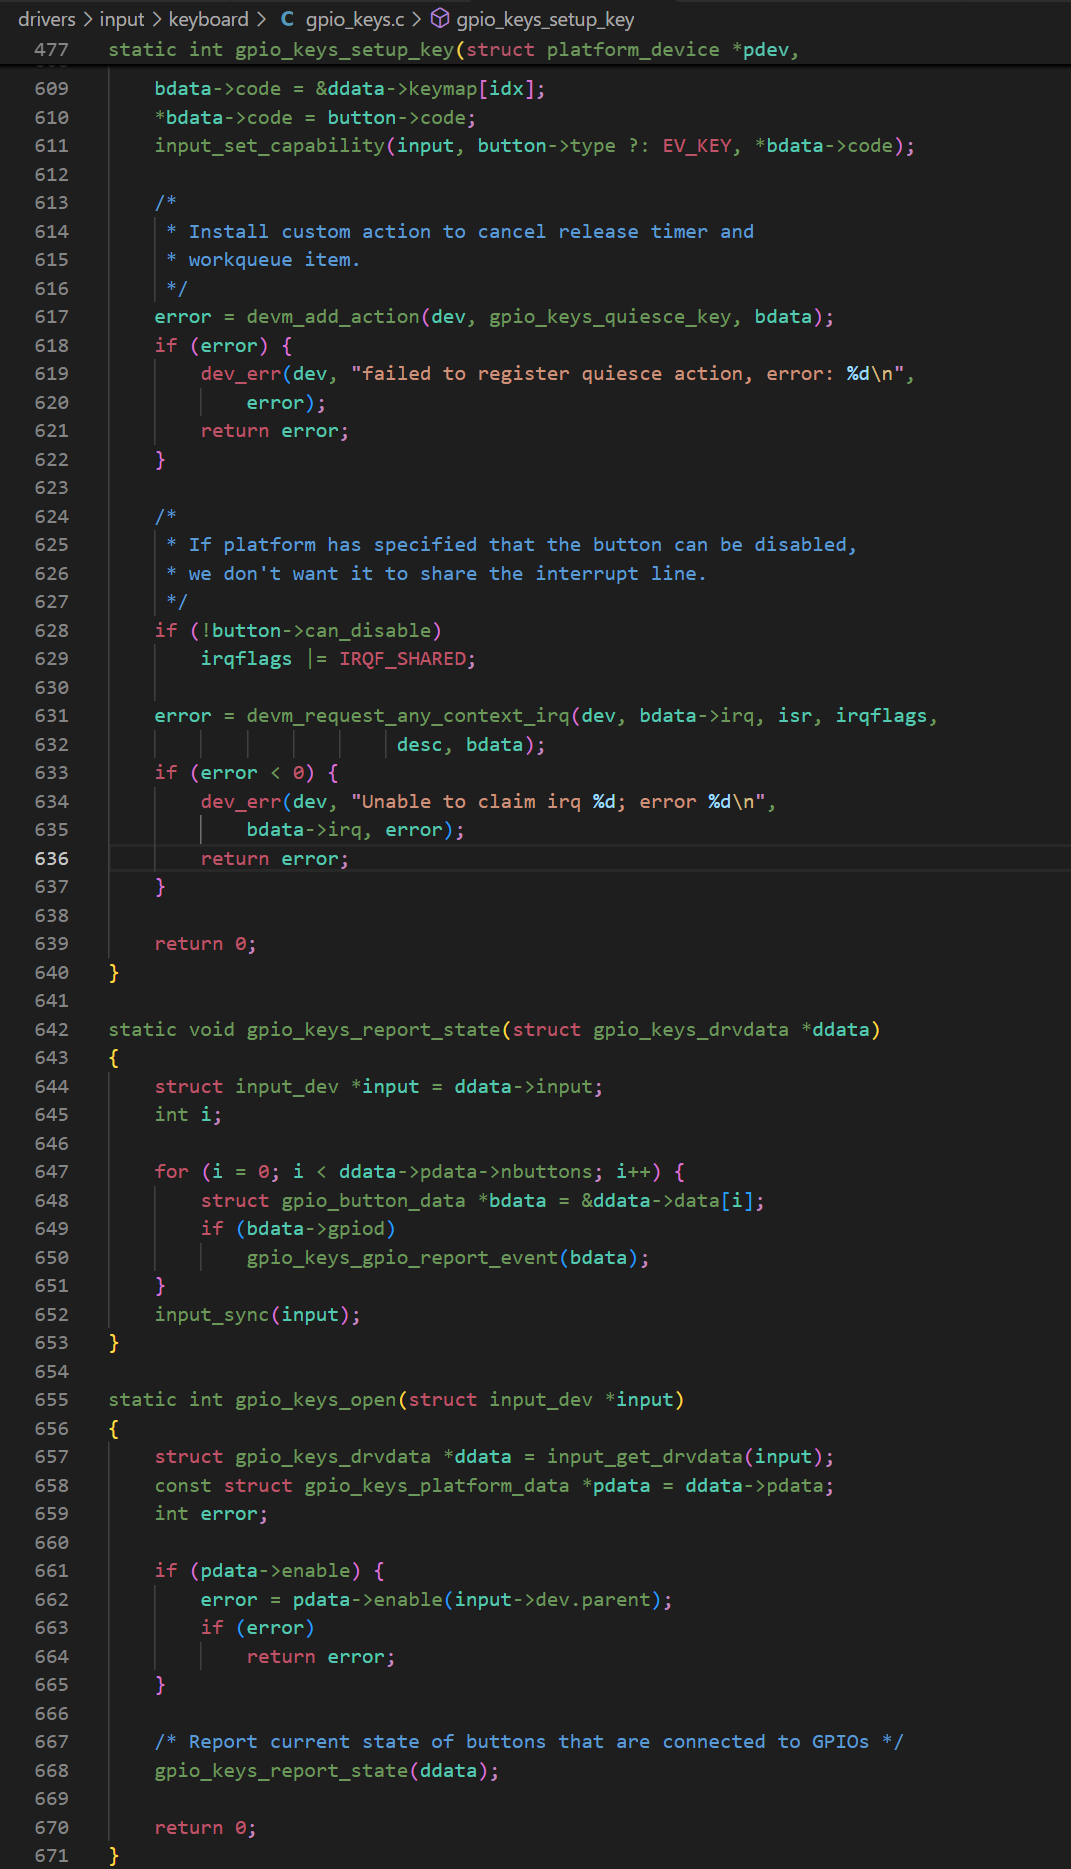Click the cube symbol icon in breadcrumb

[440, 19]
